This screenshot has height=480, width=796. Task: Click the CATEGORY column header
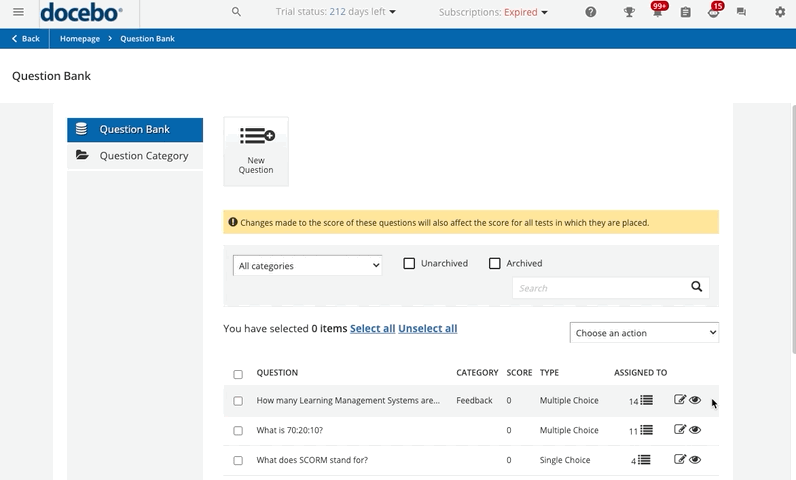(477, 372)
